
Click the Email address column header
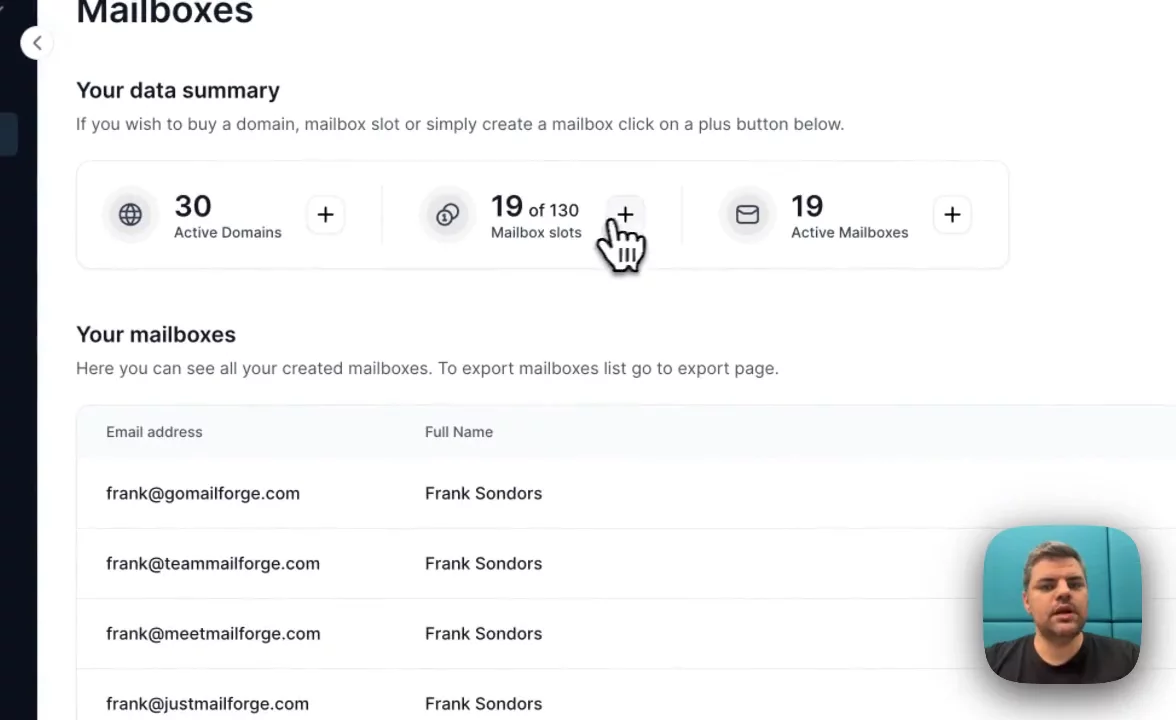[x=154, y=432]
